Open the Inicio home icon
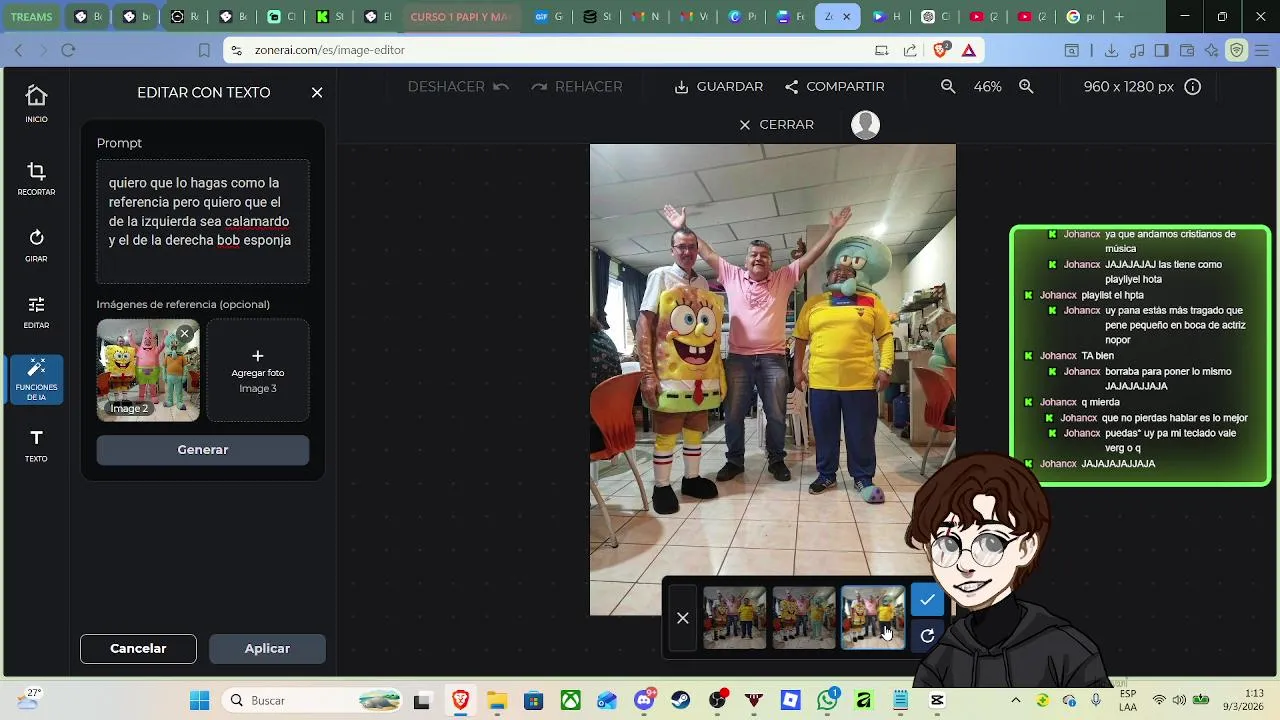This screenshot has width=1280, height=720. click(36, 104)
